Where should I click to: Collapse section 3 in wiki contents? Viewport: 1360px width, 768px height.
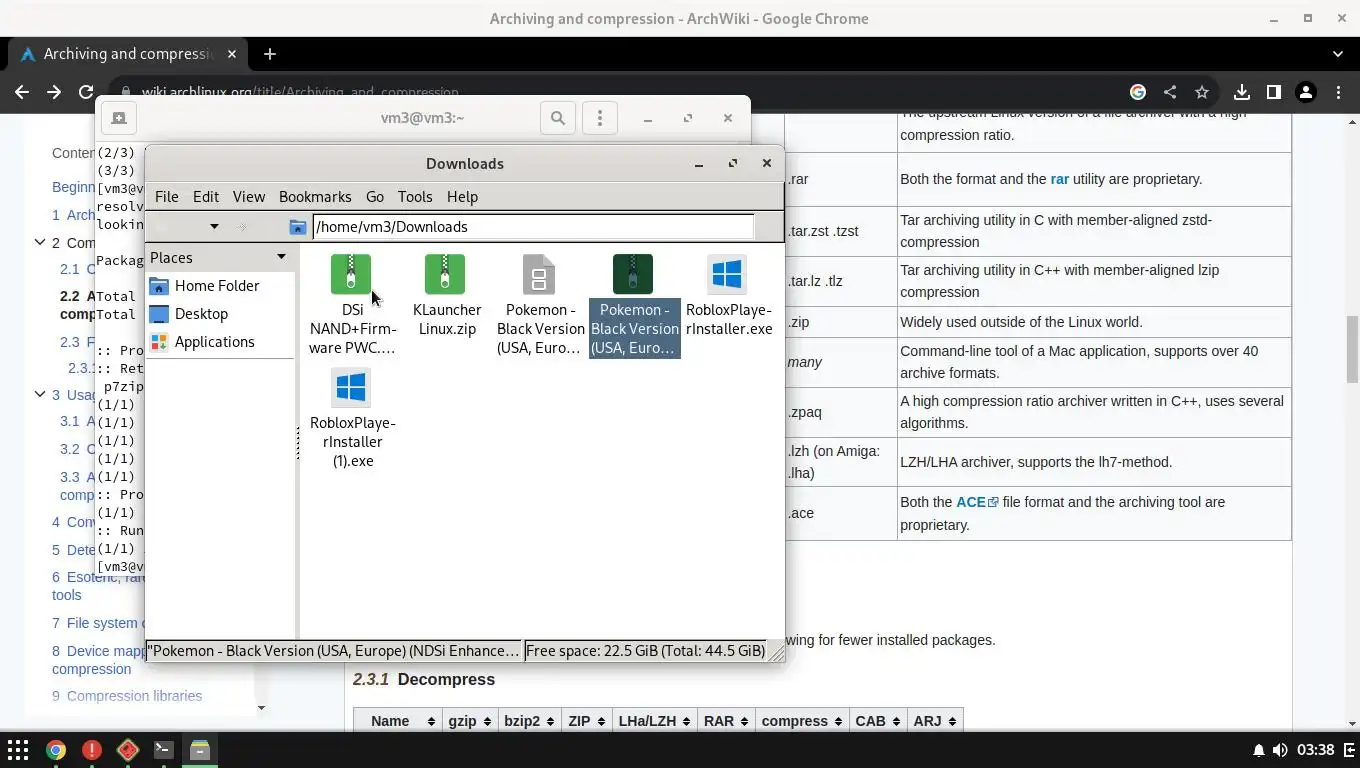click(40, 394)
